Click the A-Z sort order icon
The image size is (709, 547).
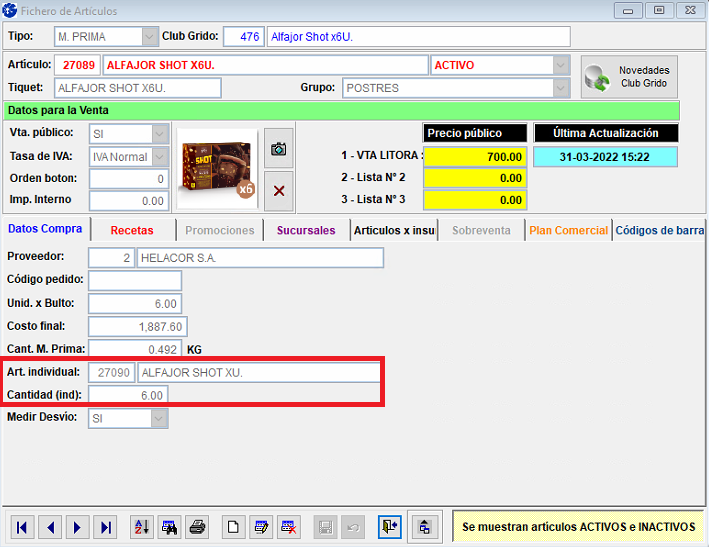142,527
